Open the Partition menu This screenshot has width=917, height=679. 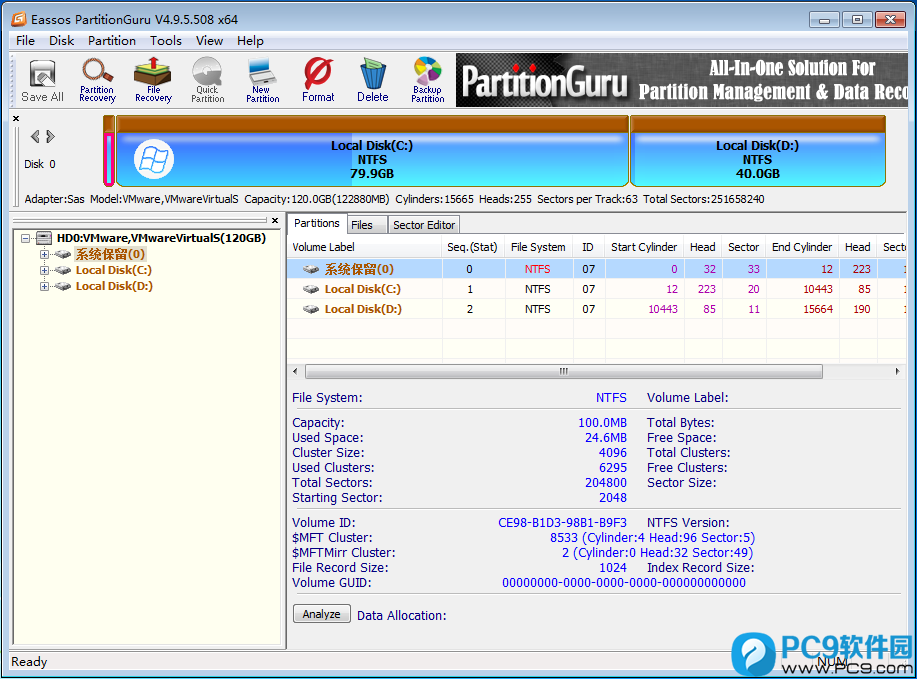(x=112, y=41)
